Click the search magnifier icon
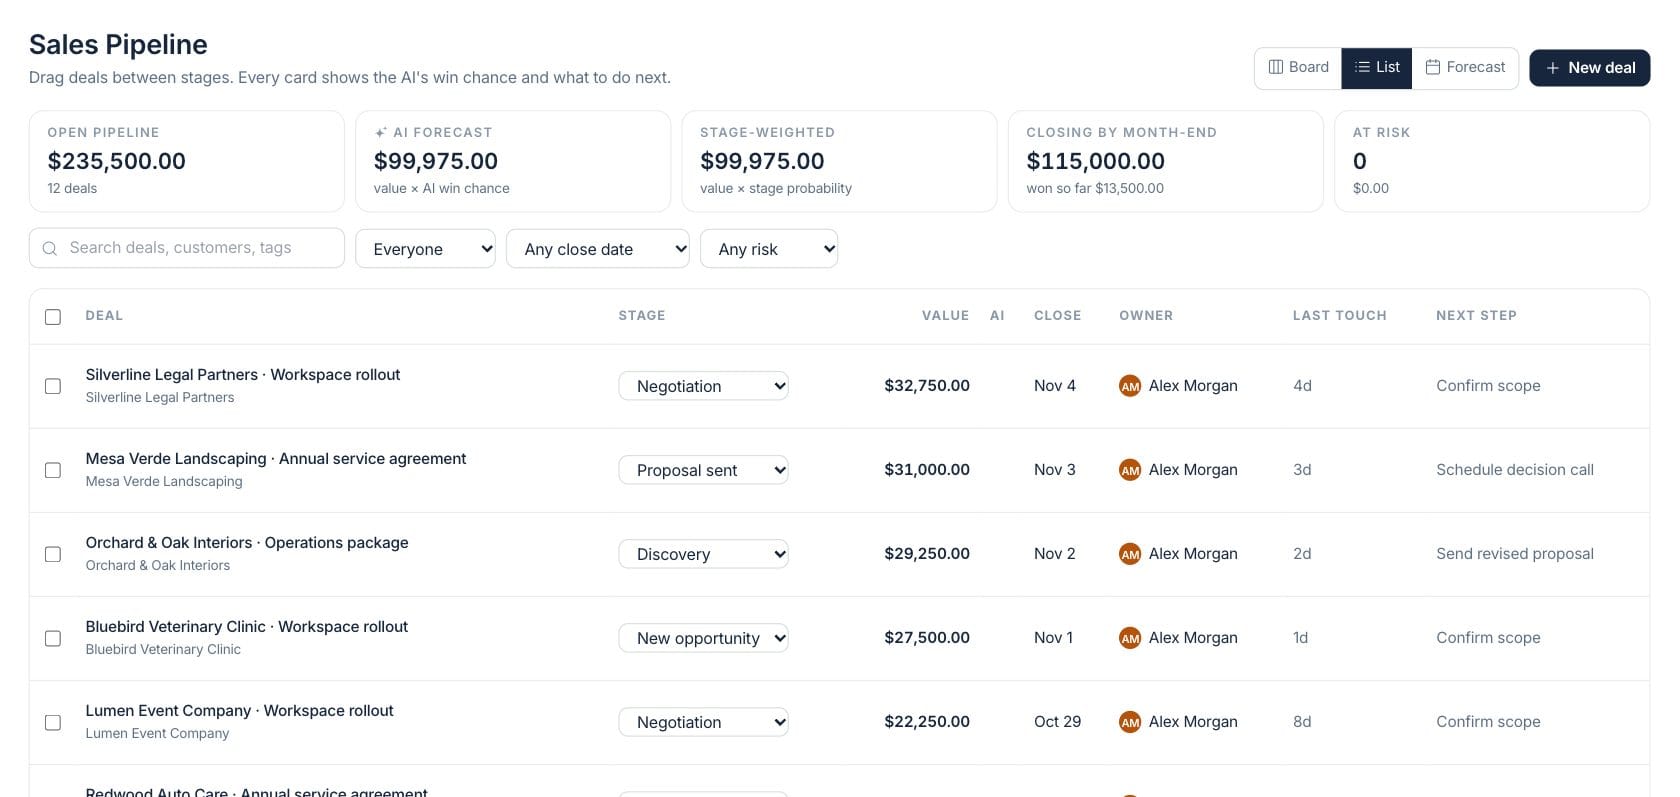Image resolution: width=1680 pixels, height=797 pixels. (x=49, y=248)
